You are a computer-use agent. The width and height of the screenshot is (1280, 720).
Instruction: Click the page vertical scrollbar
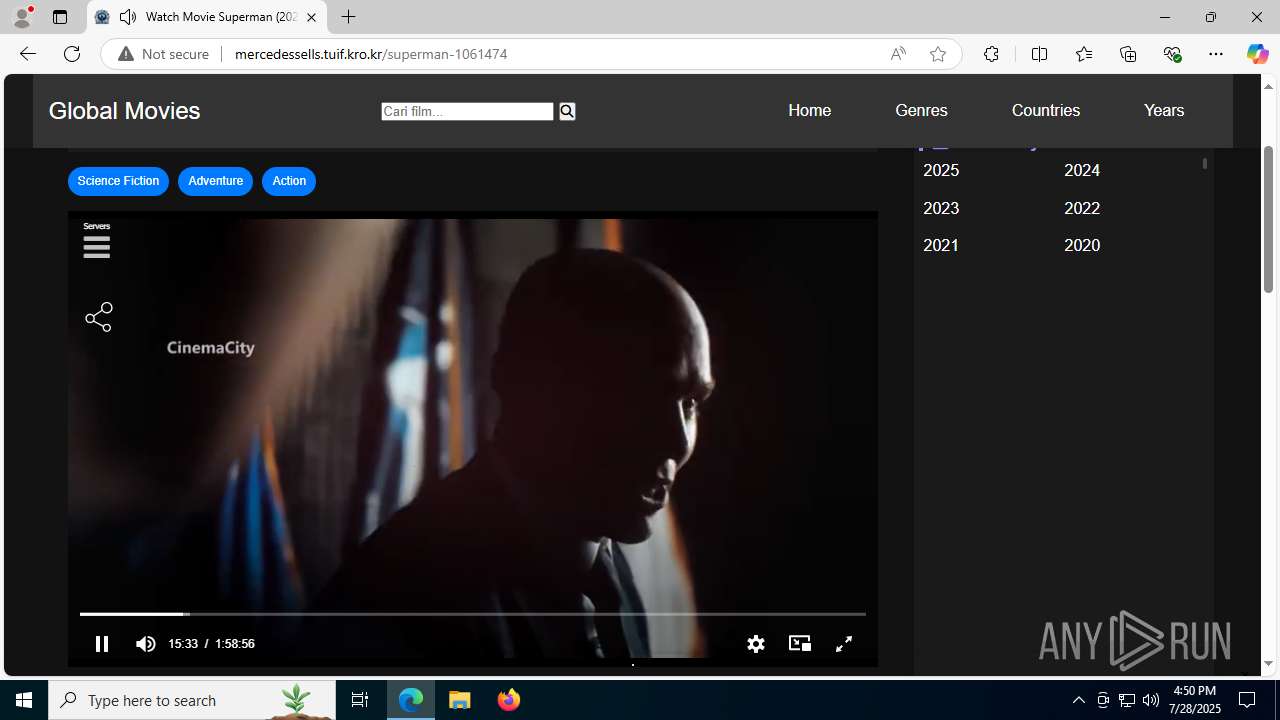tap(1268, 218)
